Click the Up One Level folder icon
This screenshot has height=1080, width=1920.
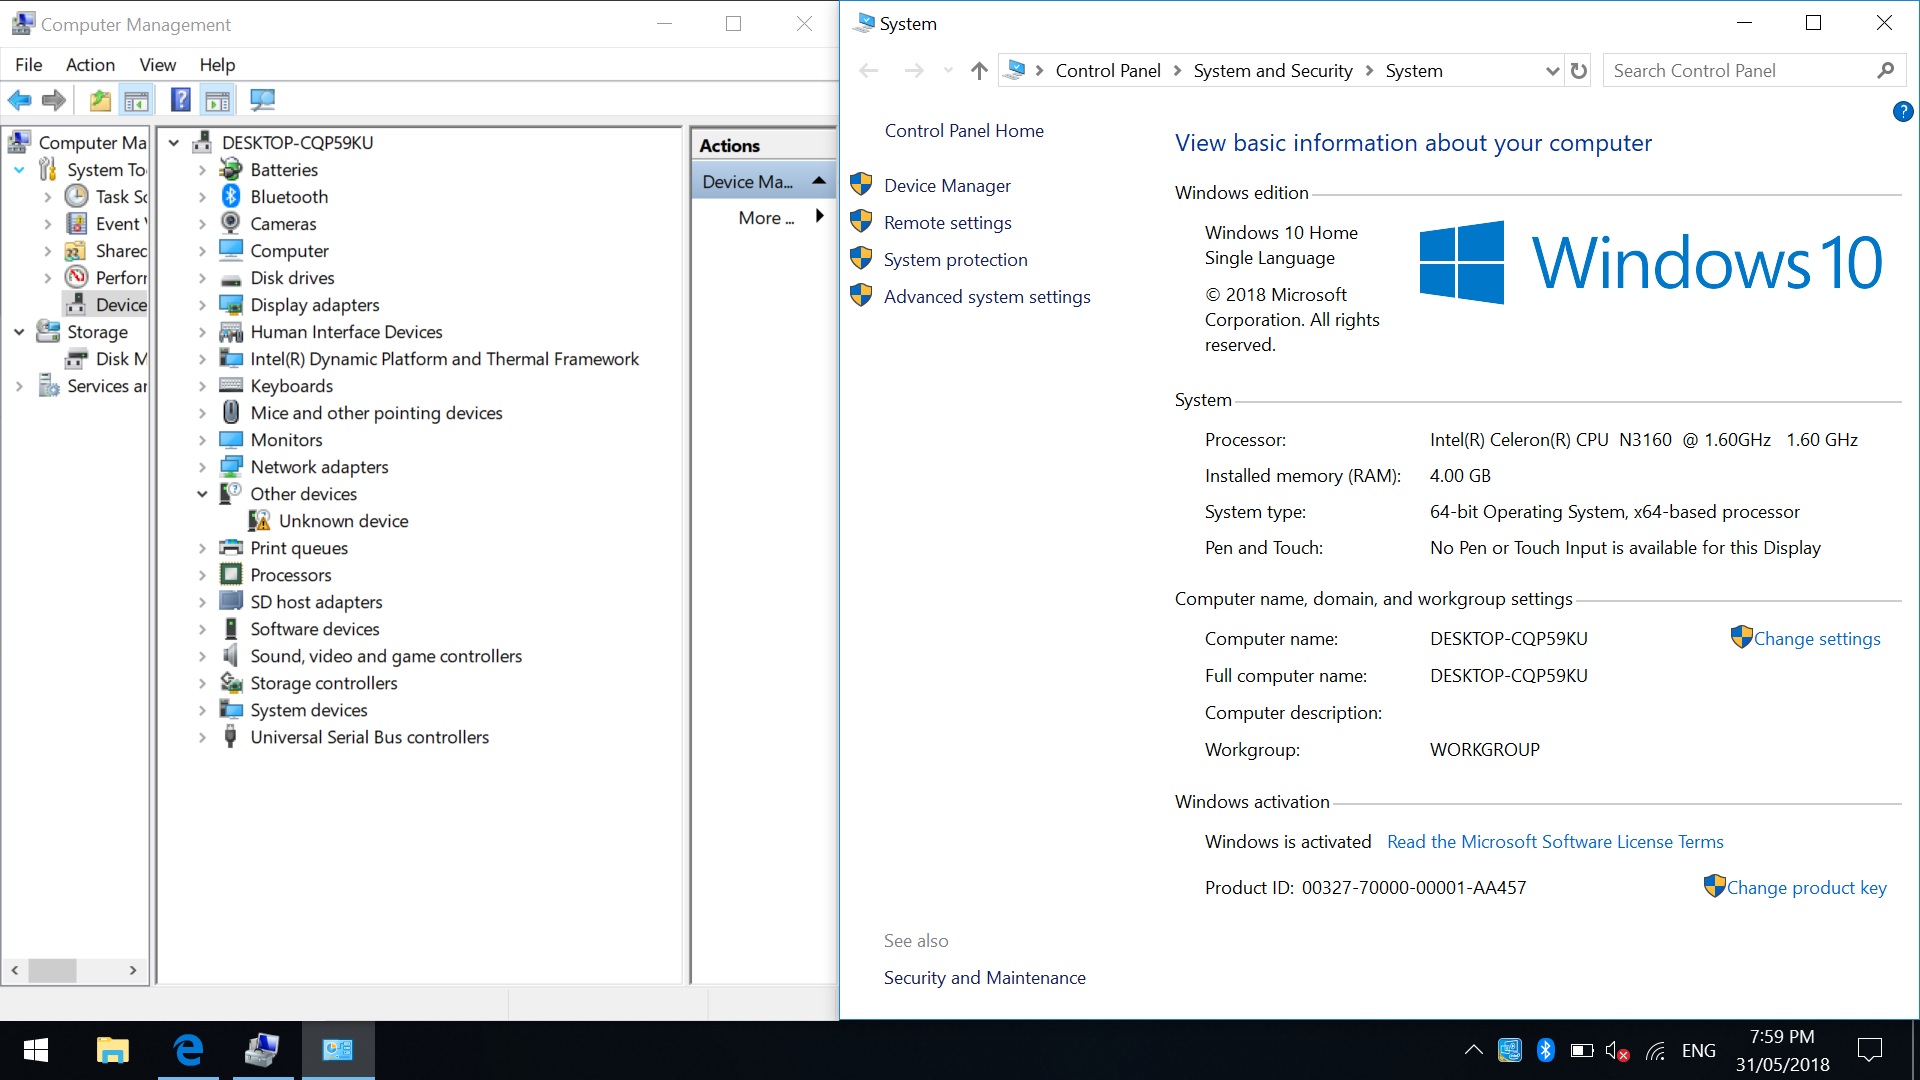click(x=100, y=100)
